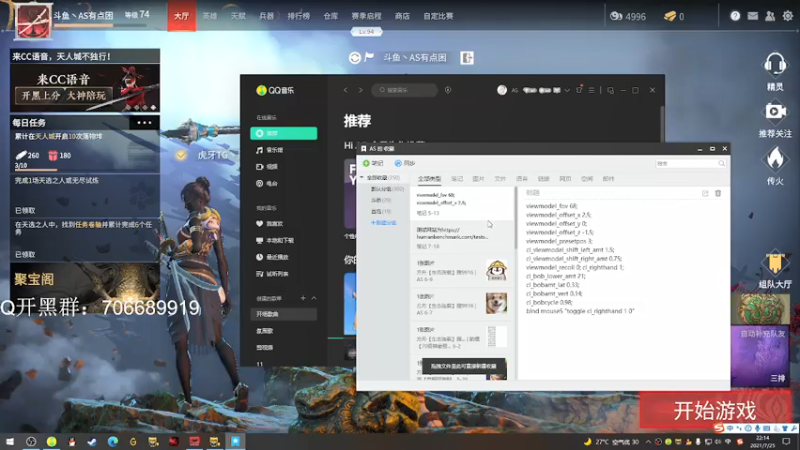
Task: Open the game help question mark icon
Action: point(735,16)
